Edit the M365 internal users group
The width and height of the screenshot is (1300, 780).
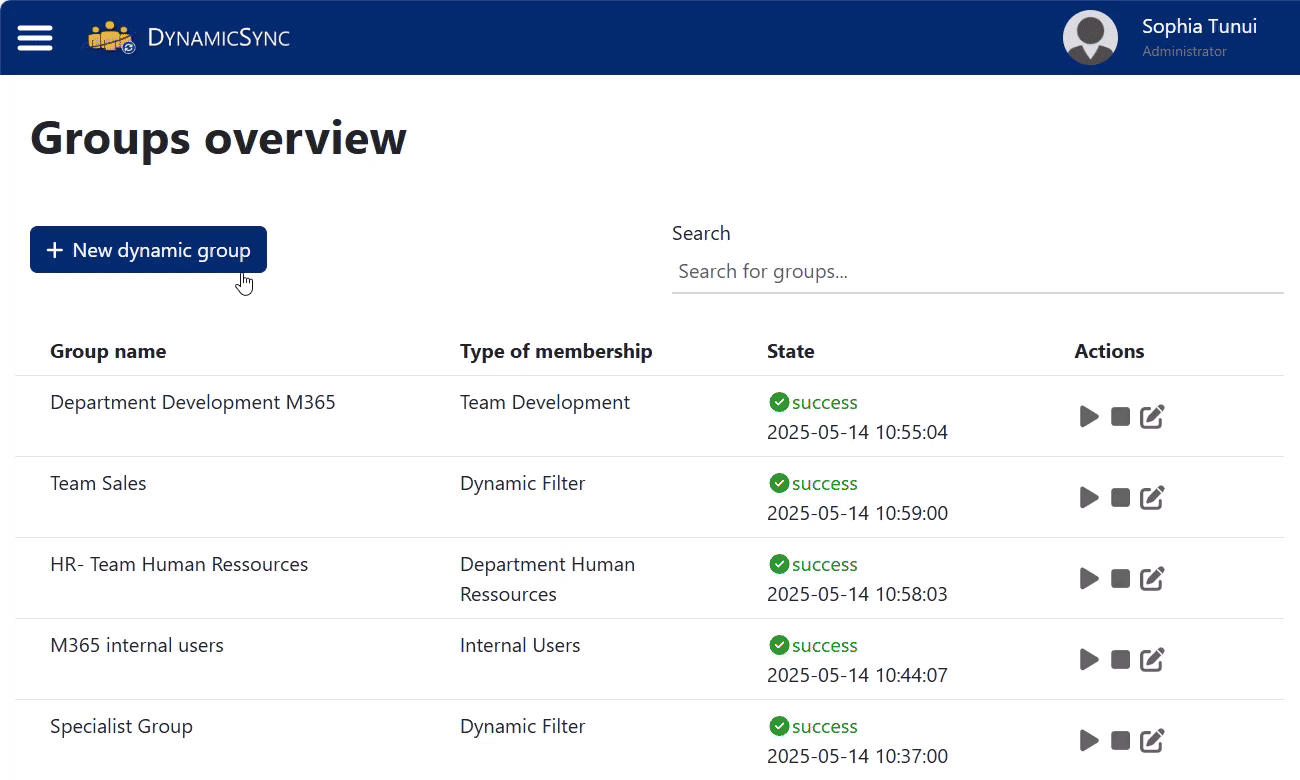[1152, 659]
